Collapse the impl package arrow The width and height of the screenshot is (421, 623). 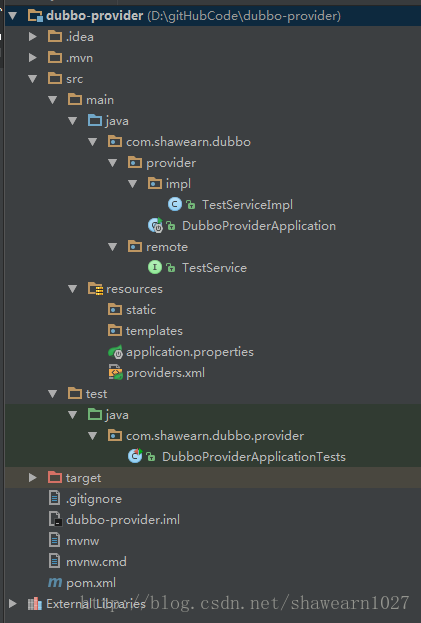[x=132, y=184]
